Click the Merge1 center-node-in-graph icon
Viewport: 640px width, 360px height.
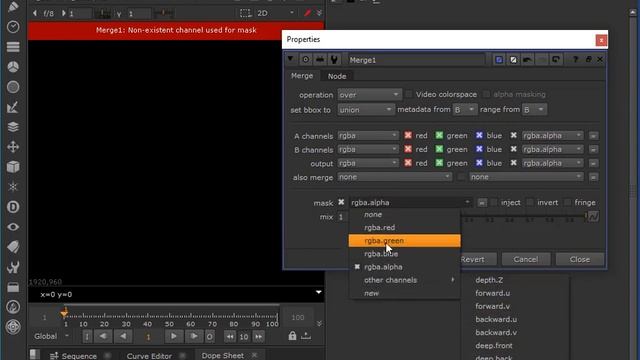[305, 60]
